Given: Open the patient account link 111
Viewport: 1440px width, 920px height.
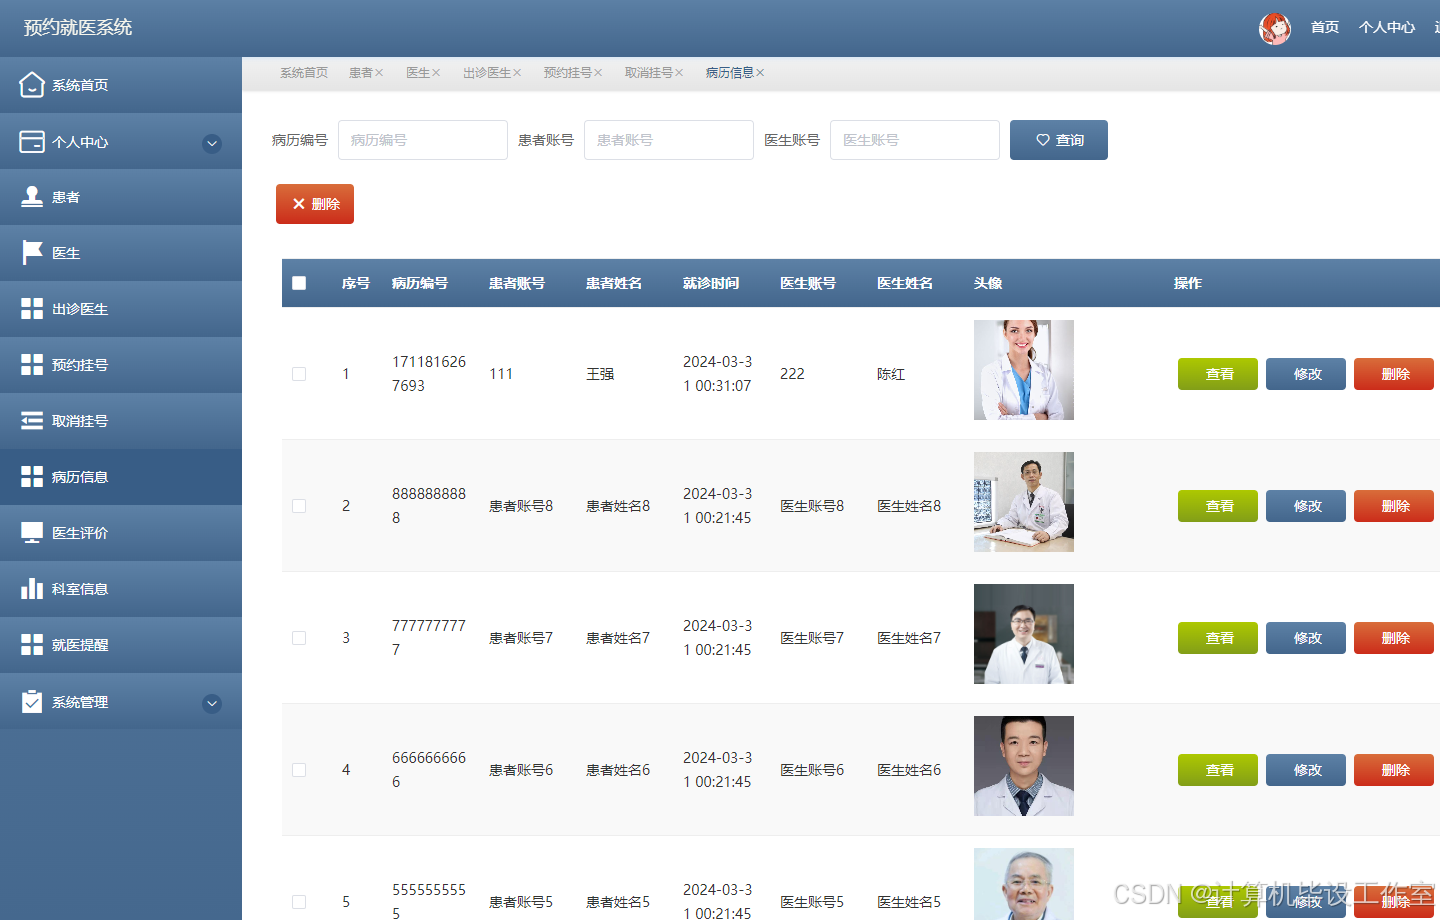Looking at the screenshot, I should [x=500, y=373].
